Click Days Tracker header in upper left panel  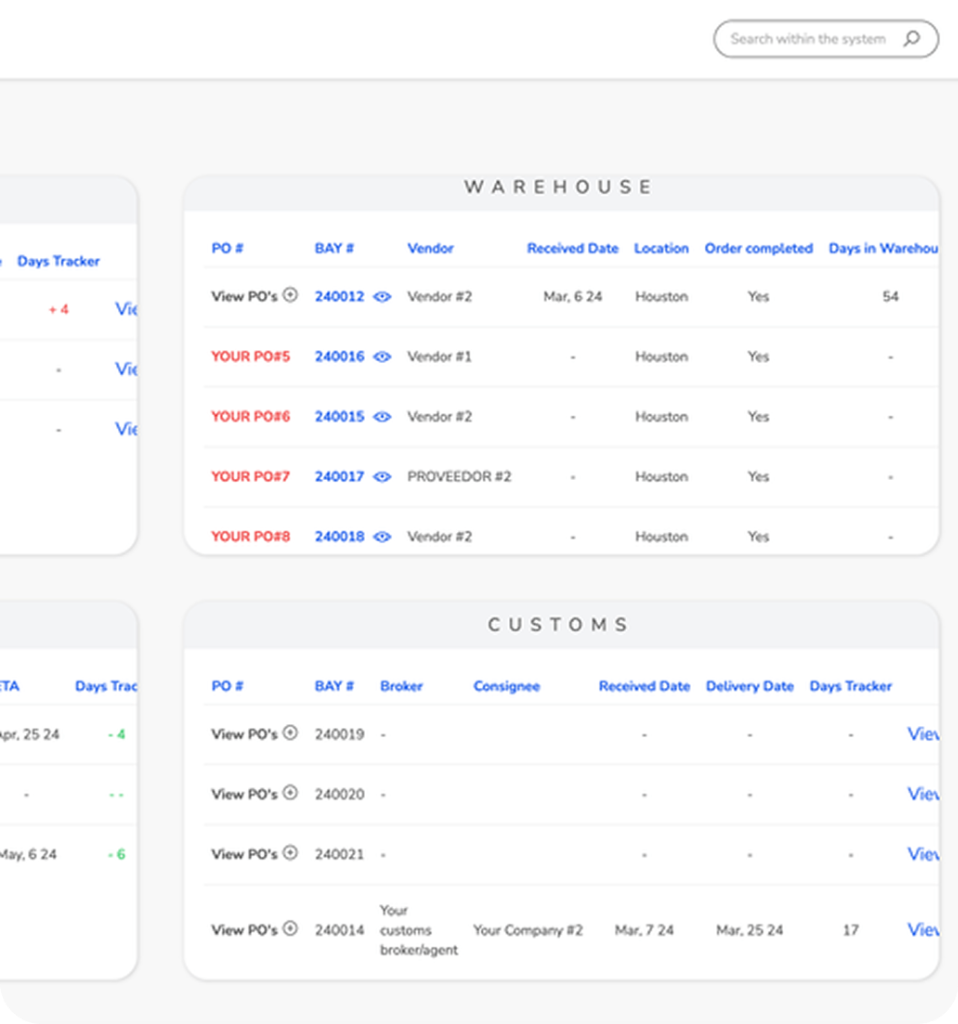coord(59,261)
